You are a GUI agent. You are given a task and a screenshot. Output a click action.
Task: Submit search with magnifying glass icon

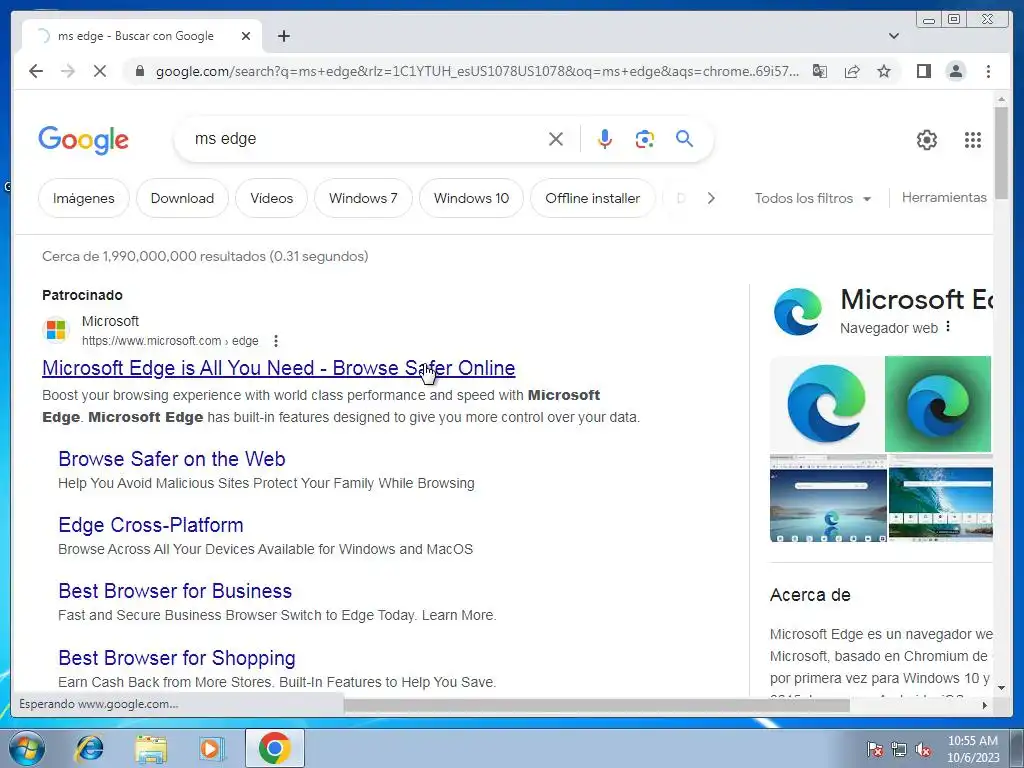coord(684,138)
